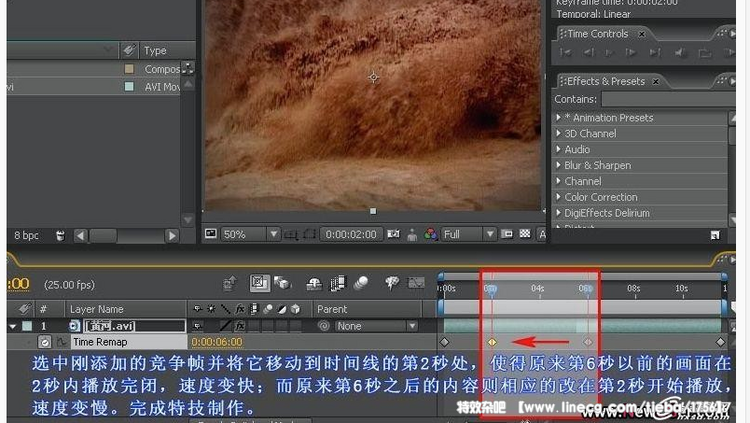Click the Project panel scroll right arrow
Screen dimensions: 750x423
pyautogui.click(x=172, y=235)
